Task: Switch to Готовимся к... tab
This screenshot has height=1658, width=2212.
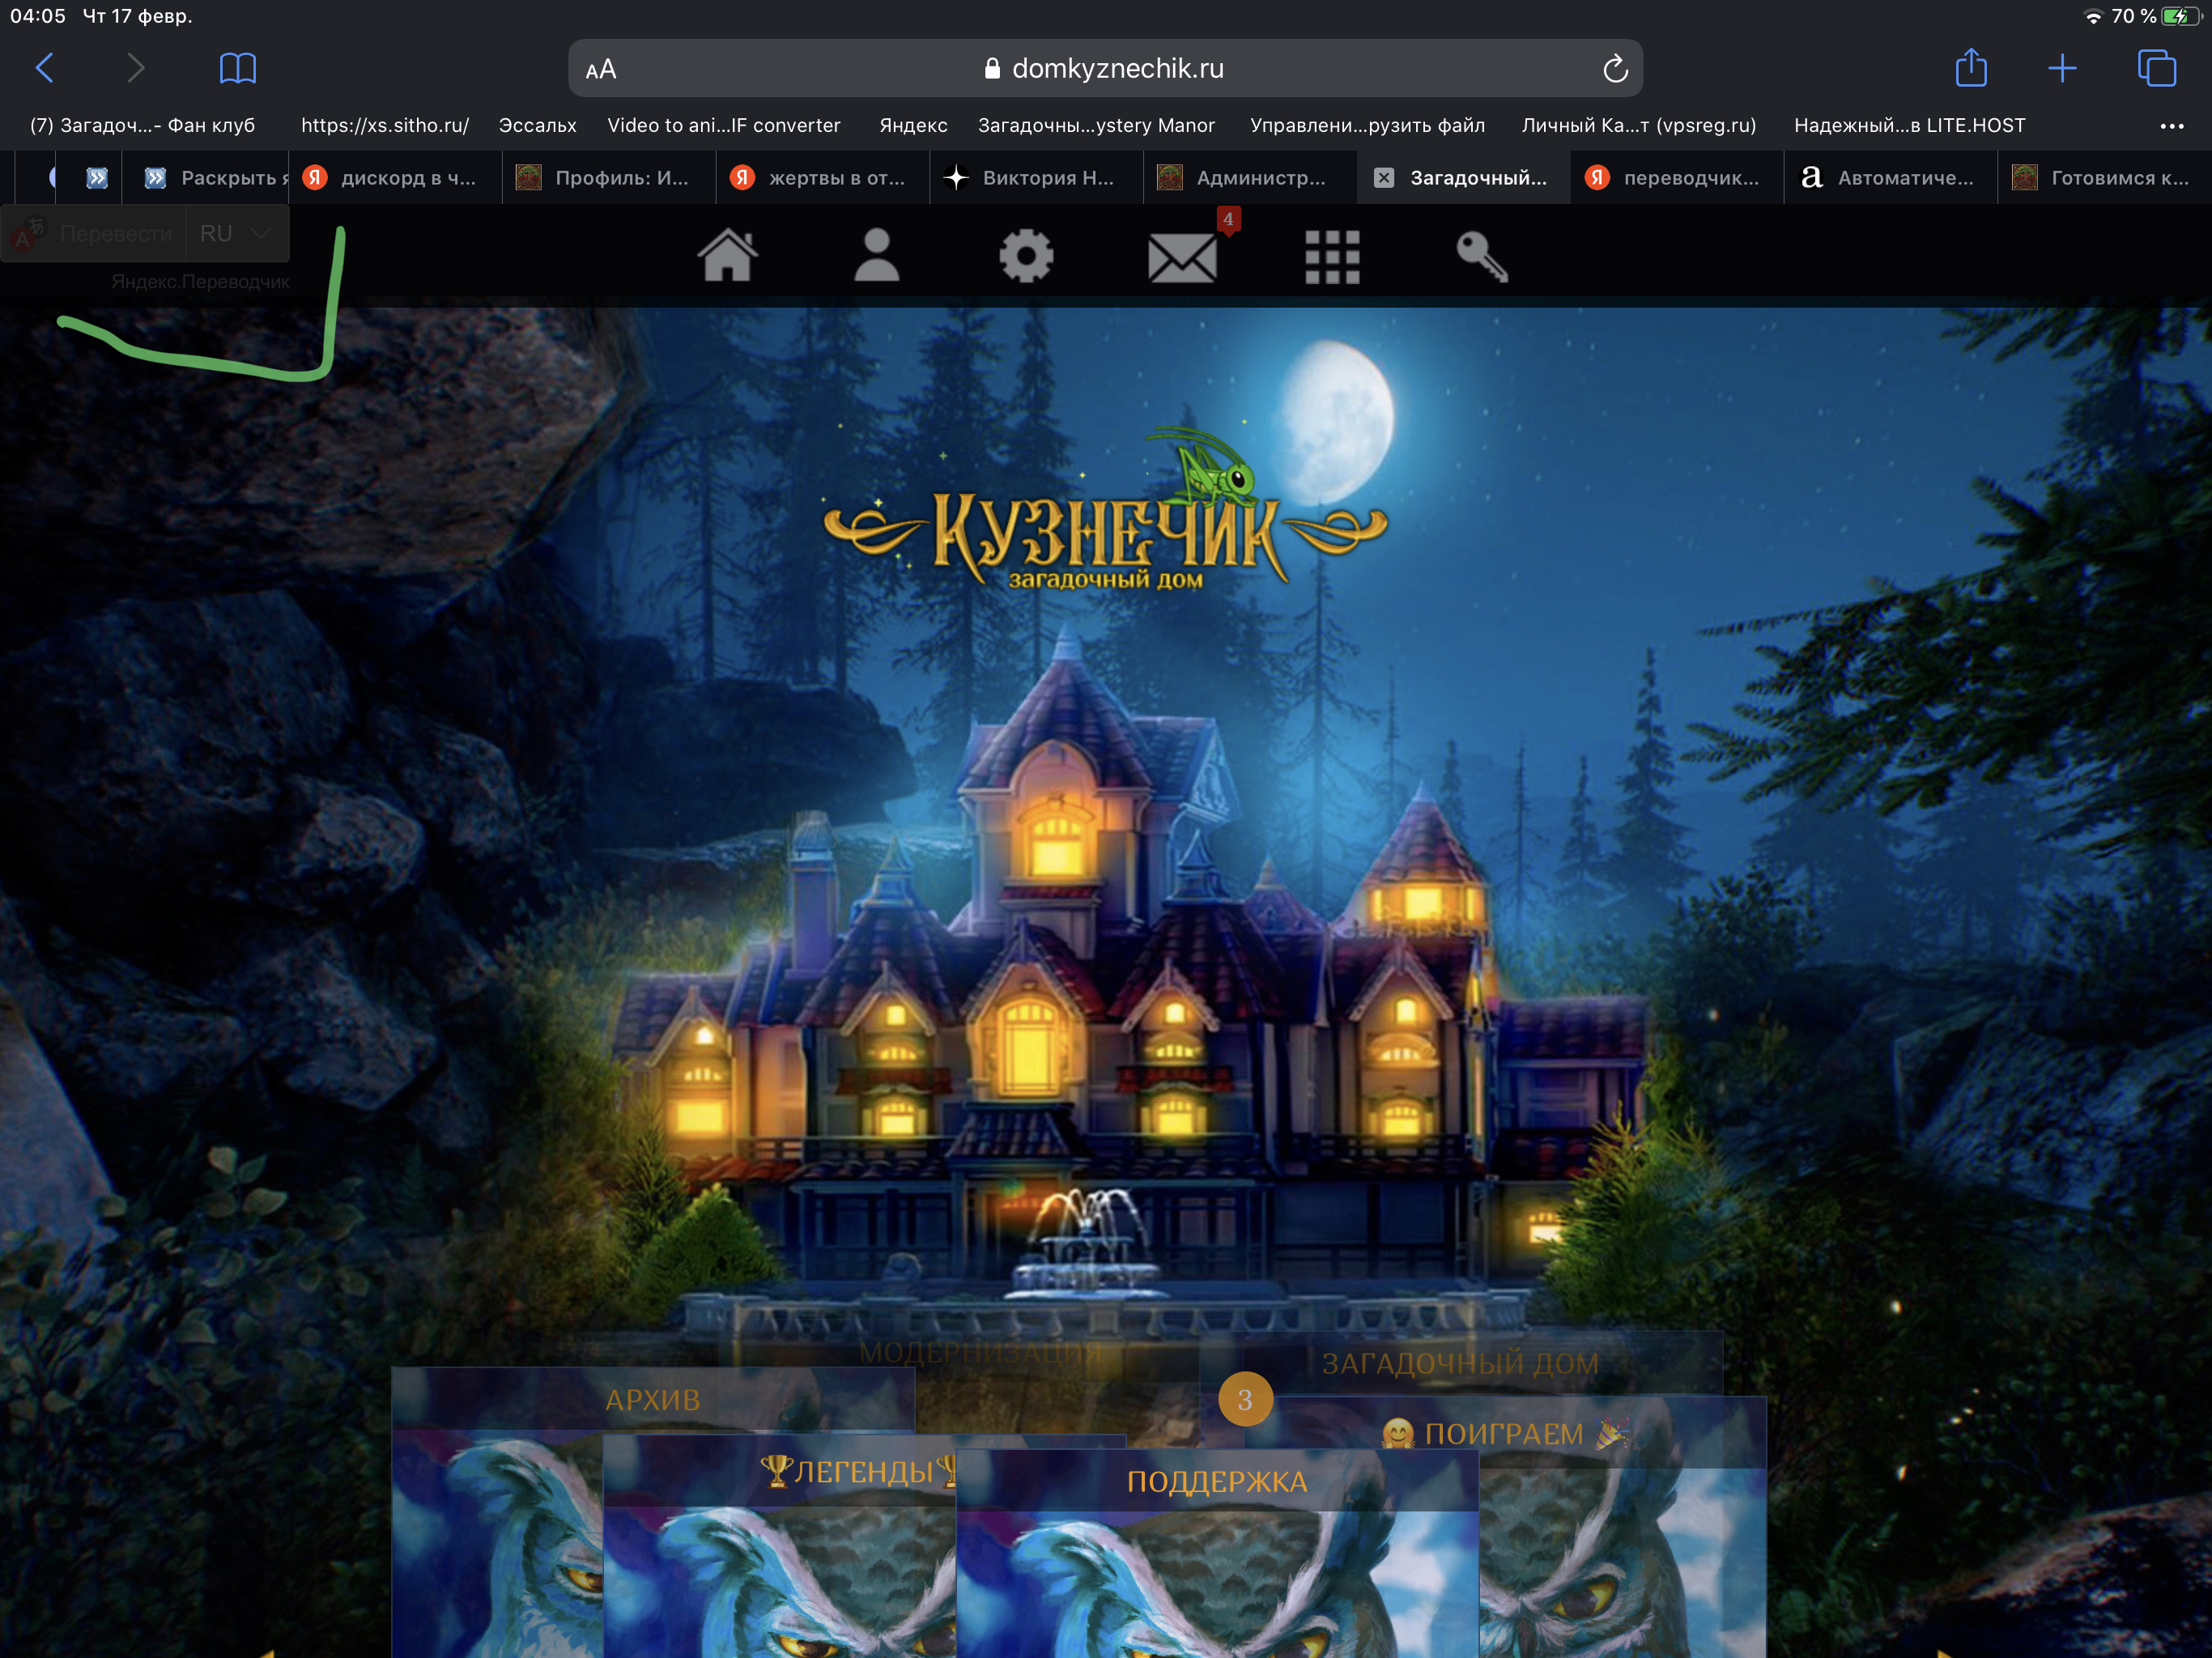Action: pyautogui.click(x=2105, y=178)
